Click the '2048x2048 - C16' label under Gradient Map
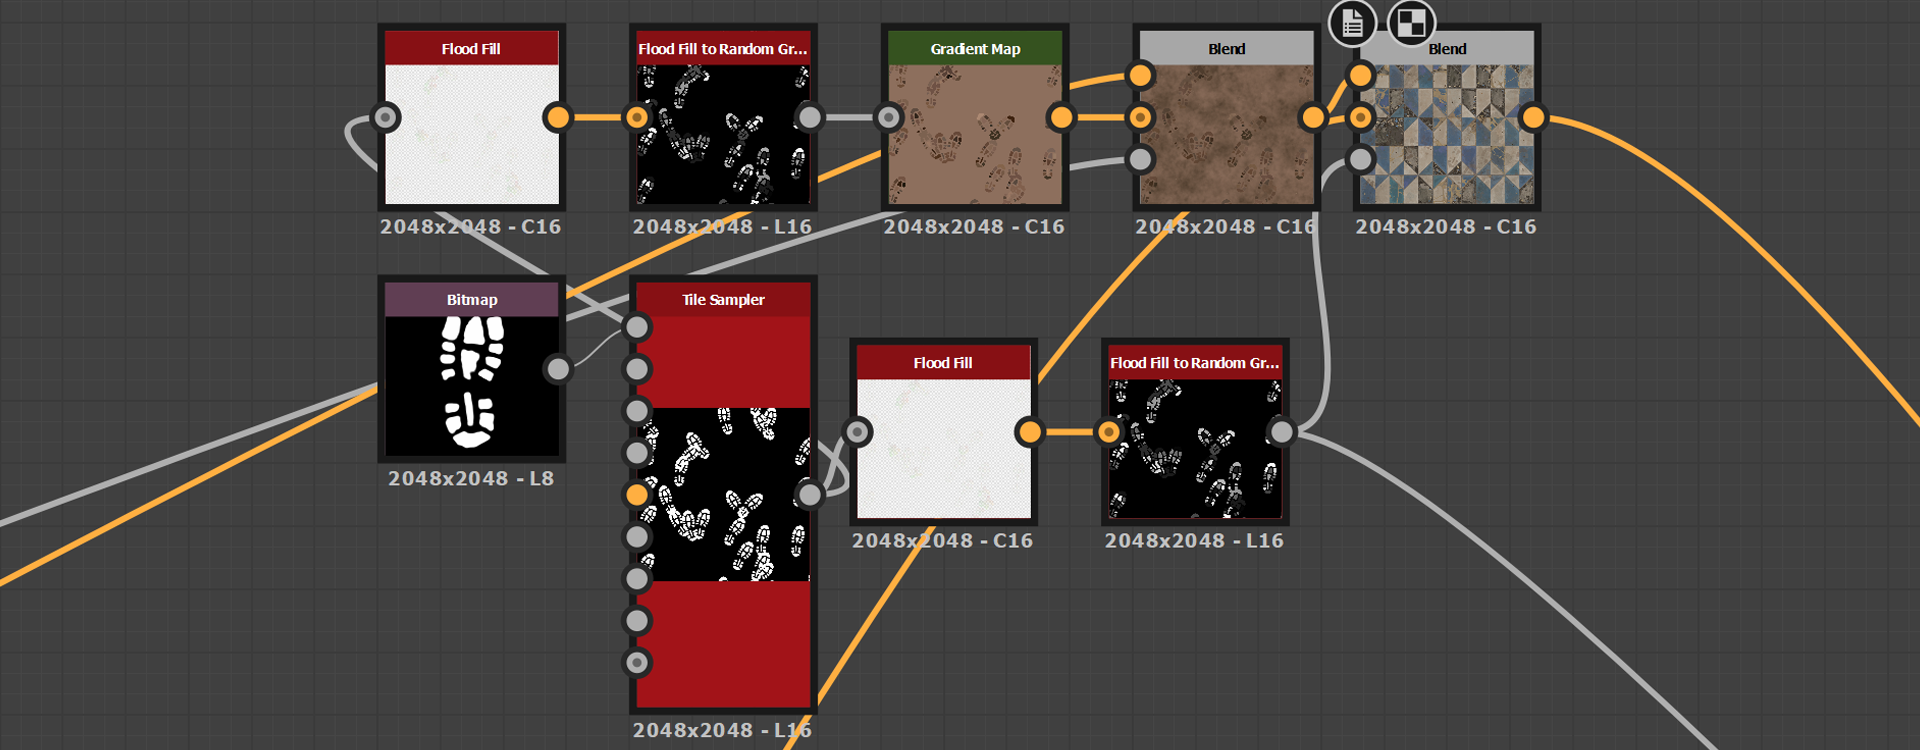This screenshot has height=750, width=1920. click(x=974, y=227)
